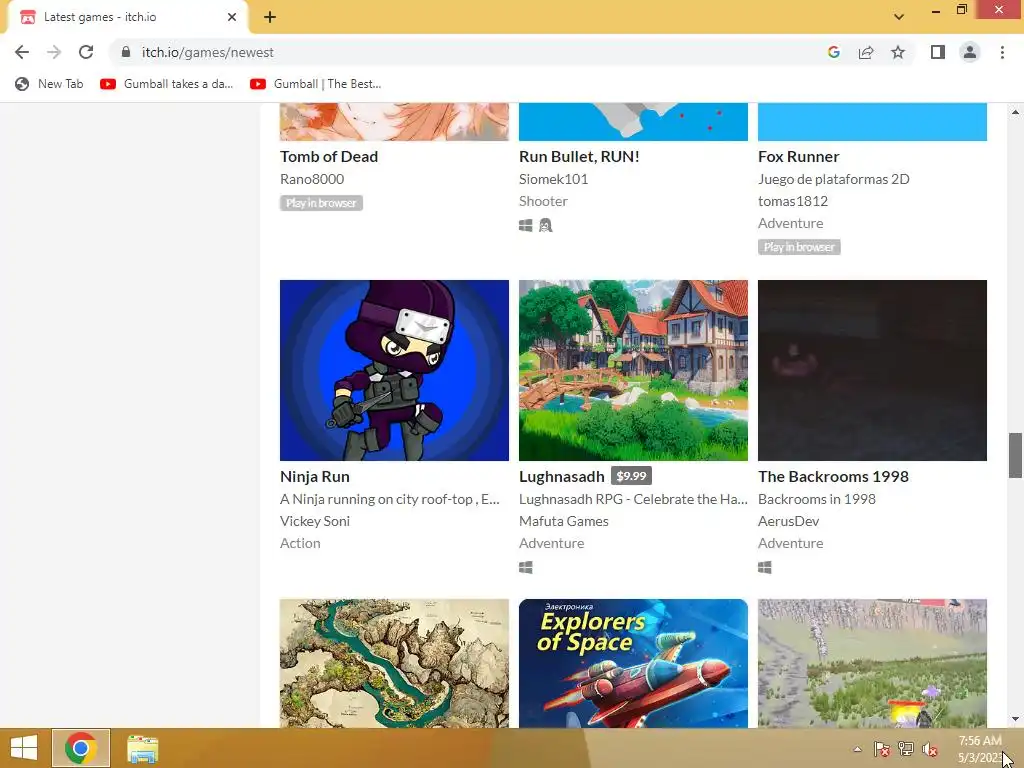Open the Chrome profile menu
1024x768 pixels.
click(970, 52)
